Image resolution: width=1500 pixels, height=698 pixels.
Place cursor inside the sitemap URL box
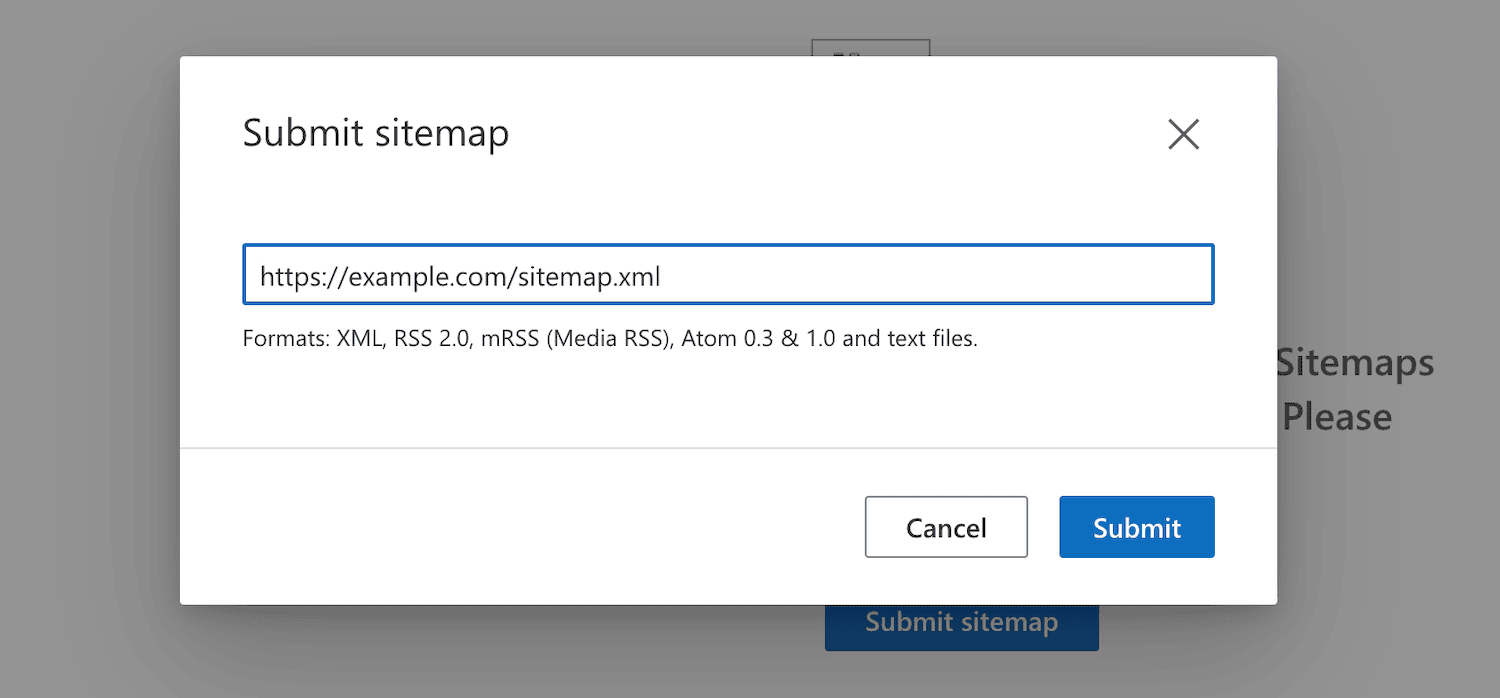728,274
